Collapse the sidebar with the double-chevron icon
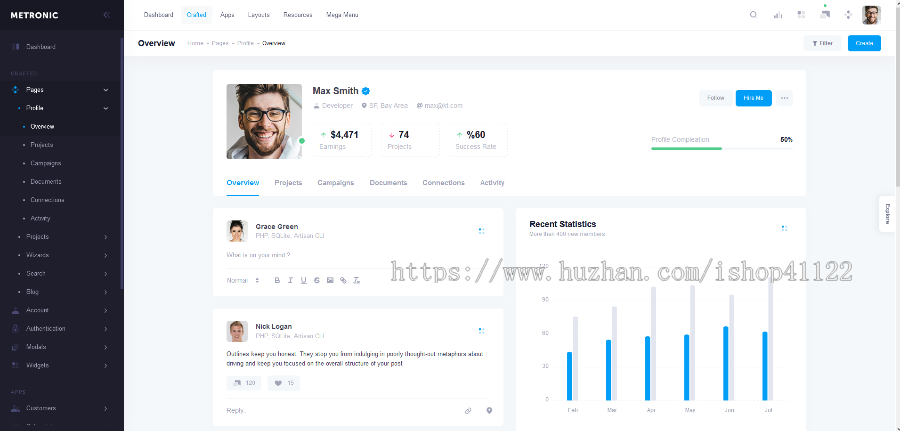 [x=106, y=15]
